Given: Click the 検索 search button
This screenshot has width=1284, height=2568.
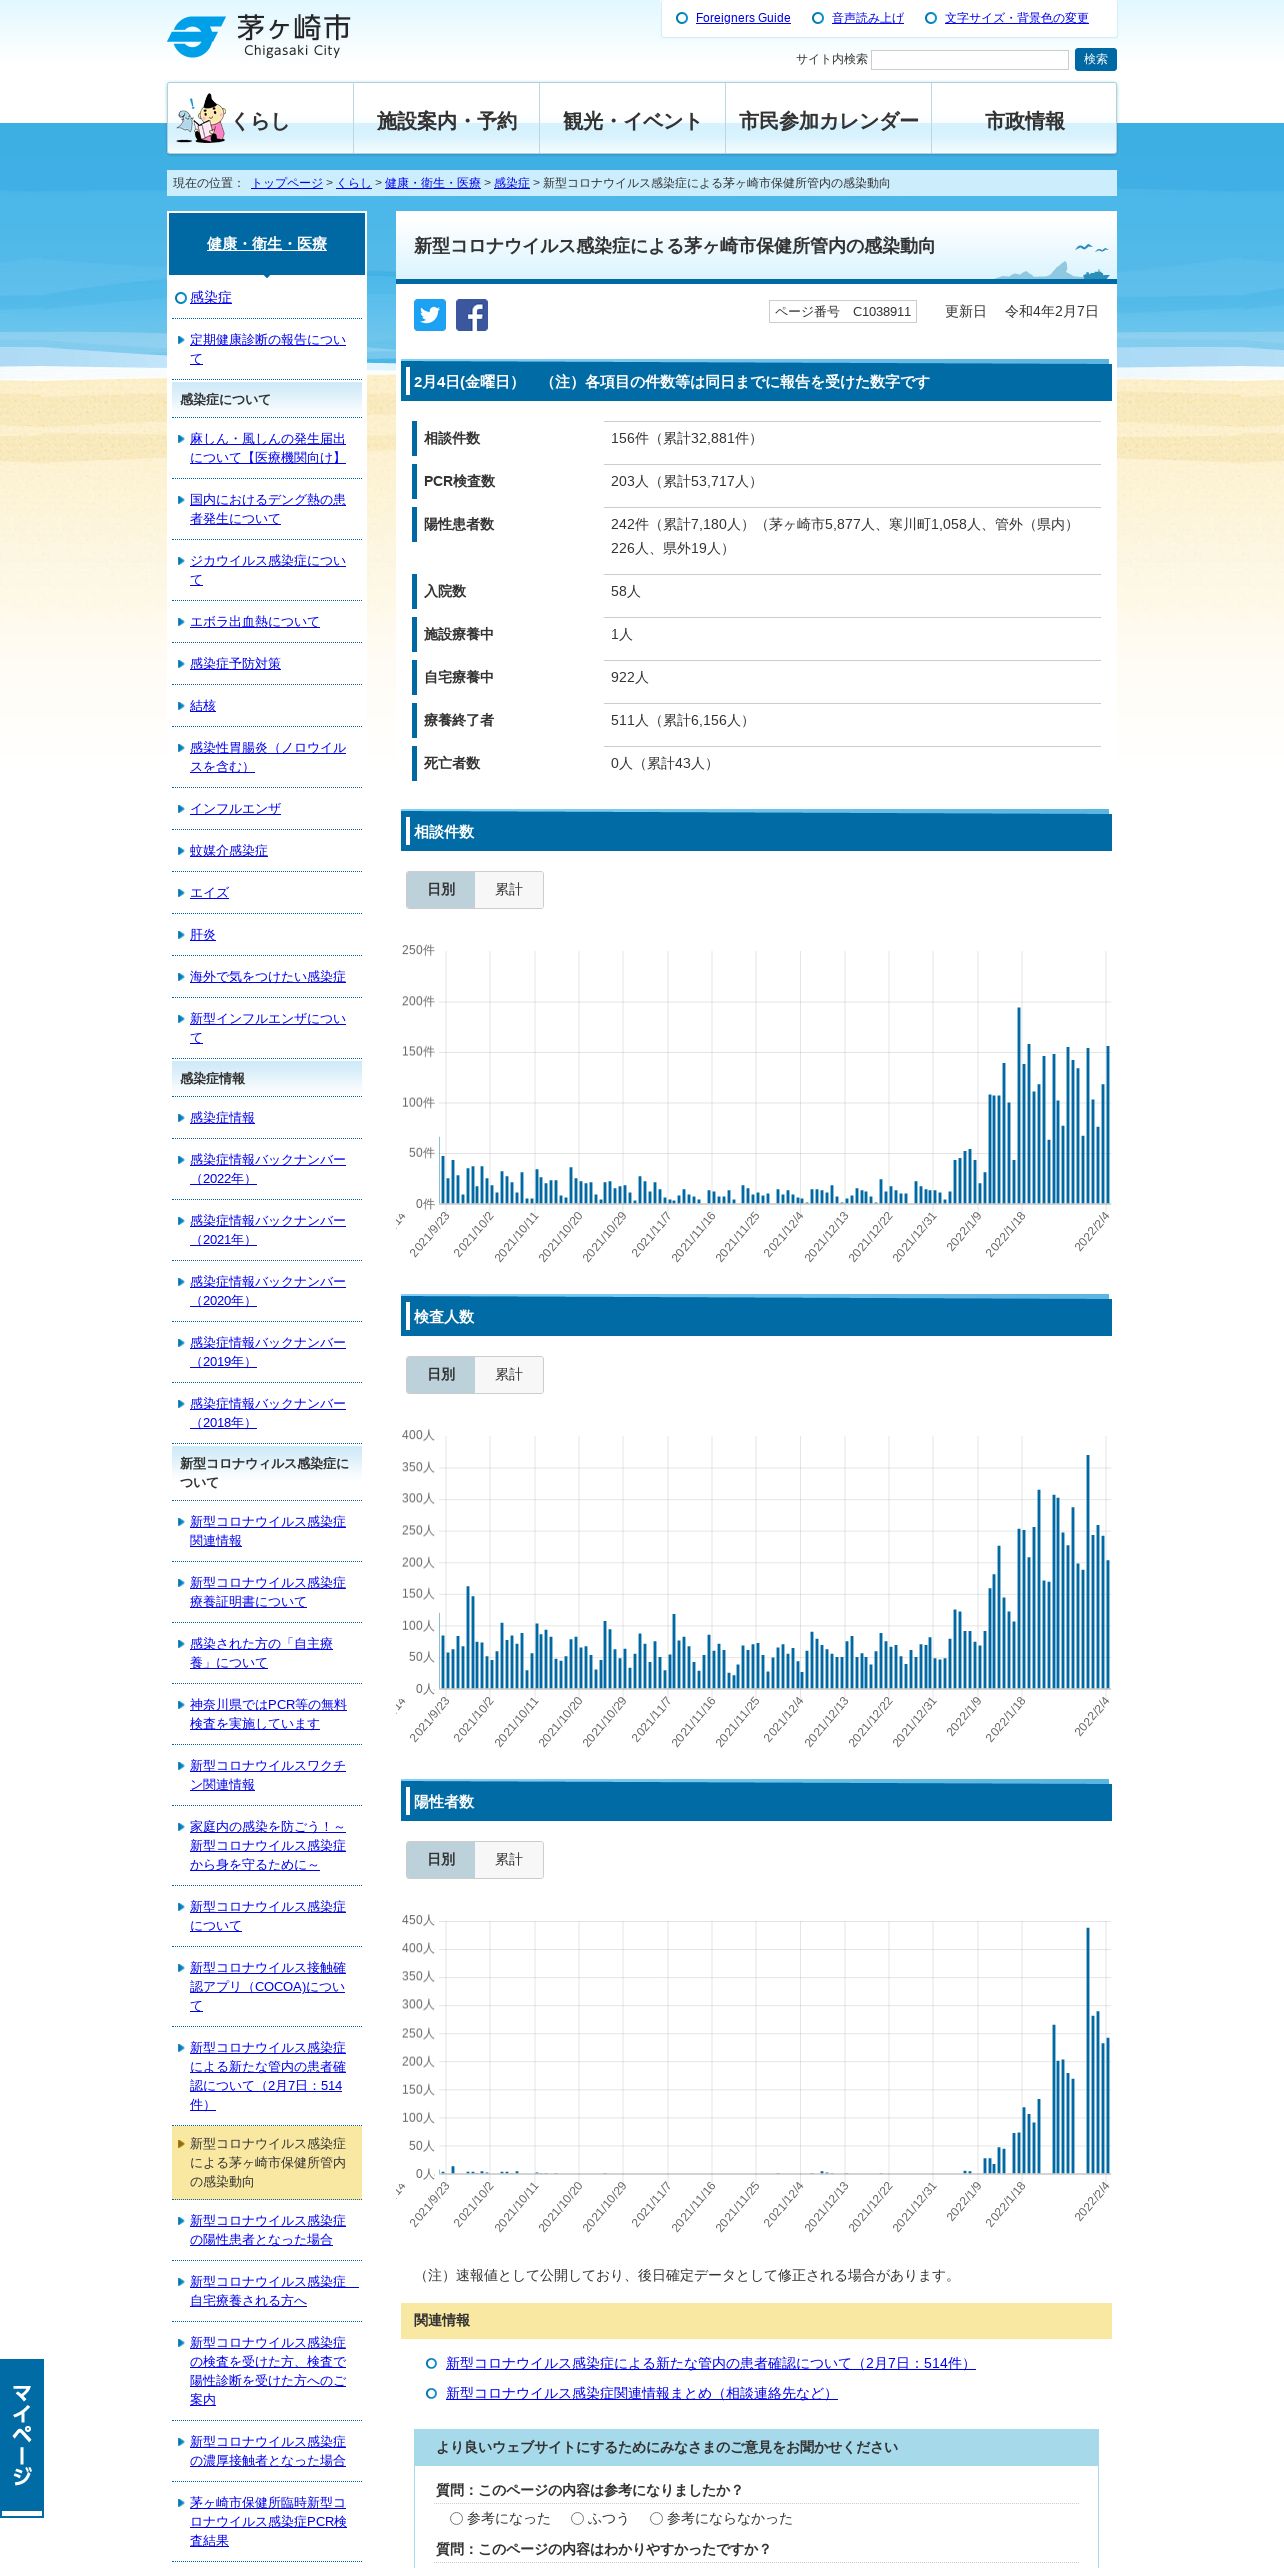Looking at the screenshot, I should pyautogui.click(x=1095, y=59).
